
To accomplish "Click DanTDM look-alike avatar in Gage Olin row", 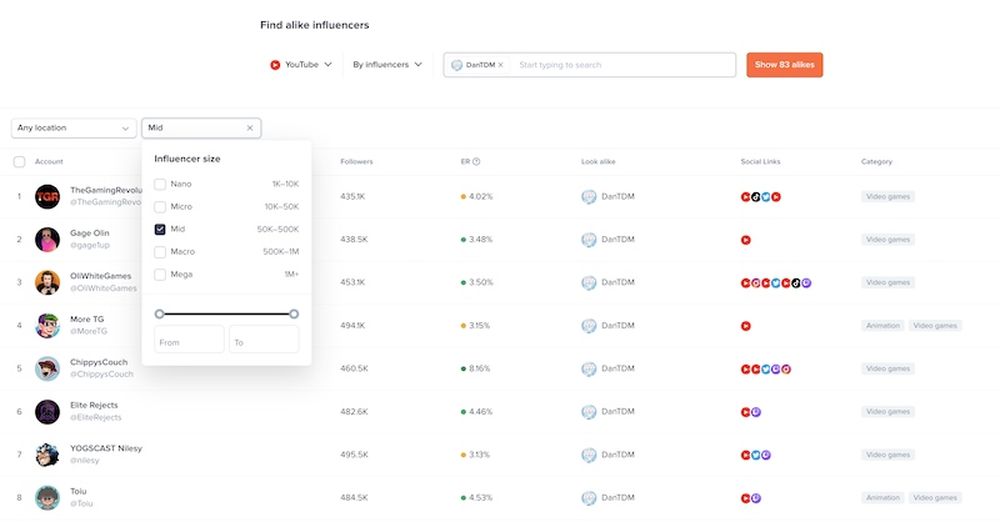I will coord(589,240).
